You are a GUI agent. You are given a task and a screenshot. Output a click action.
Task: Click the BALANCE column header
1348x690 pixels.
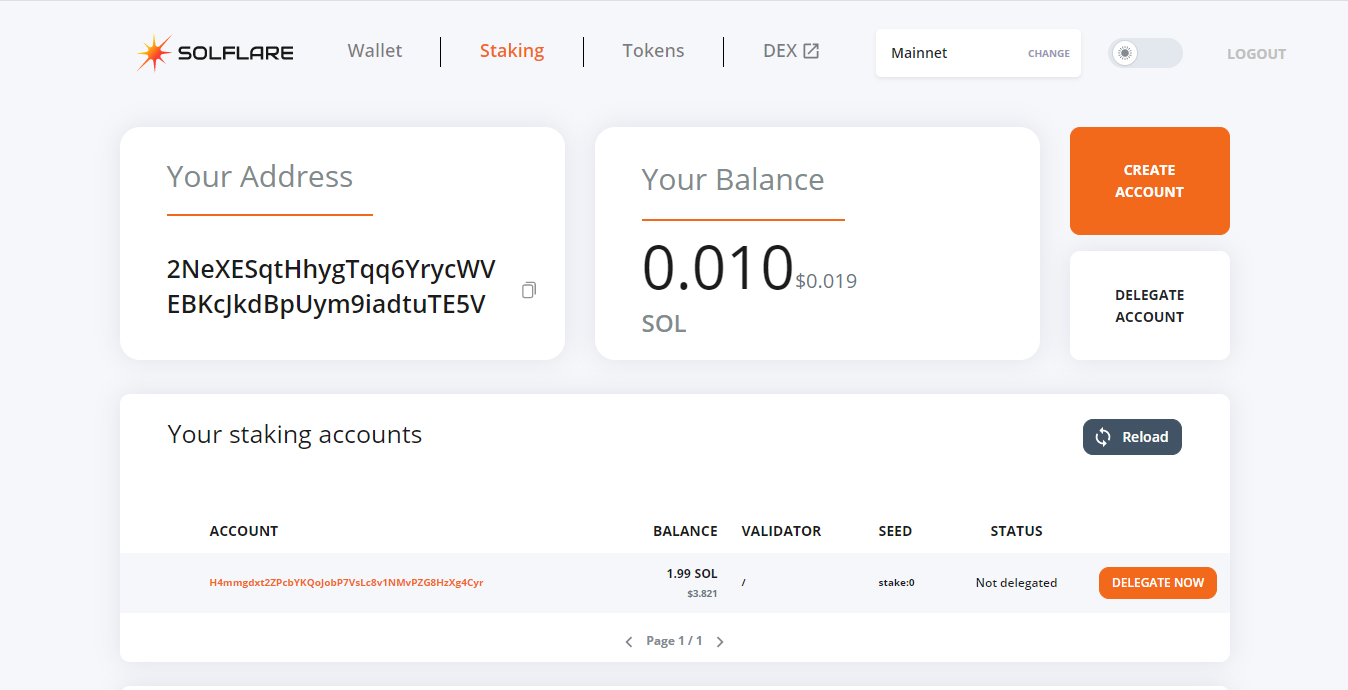[x=685, y=531]
